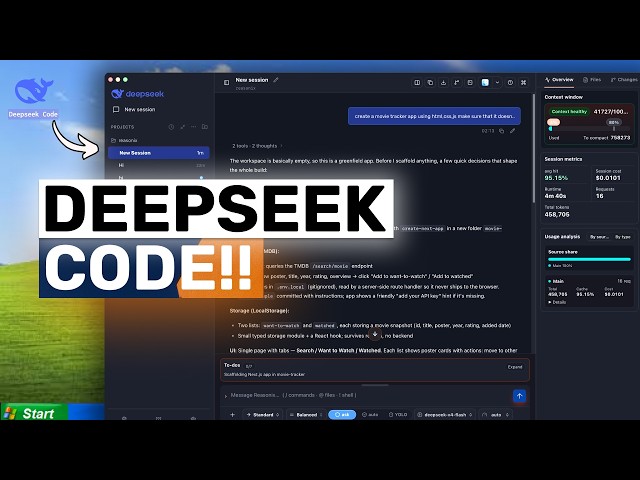The width and height of the screenshot is (640, 480).
Task: Click the 80% compact threshold marker
Action: pyautogui.click(x=613, y=122)
